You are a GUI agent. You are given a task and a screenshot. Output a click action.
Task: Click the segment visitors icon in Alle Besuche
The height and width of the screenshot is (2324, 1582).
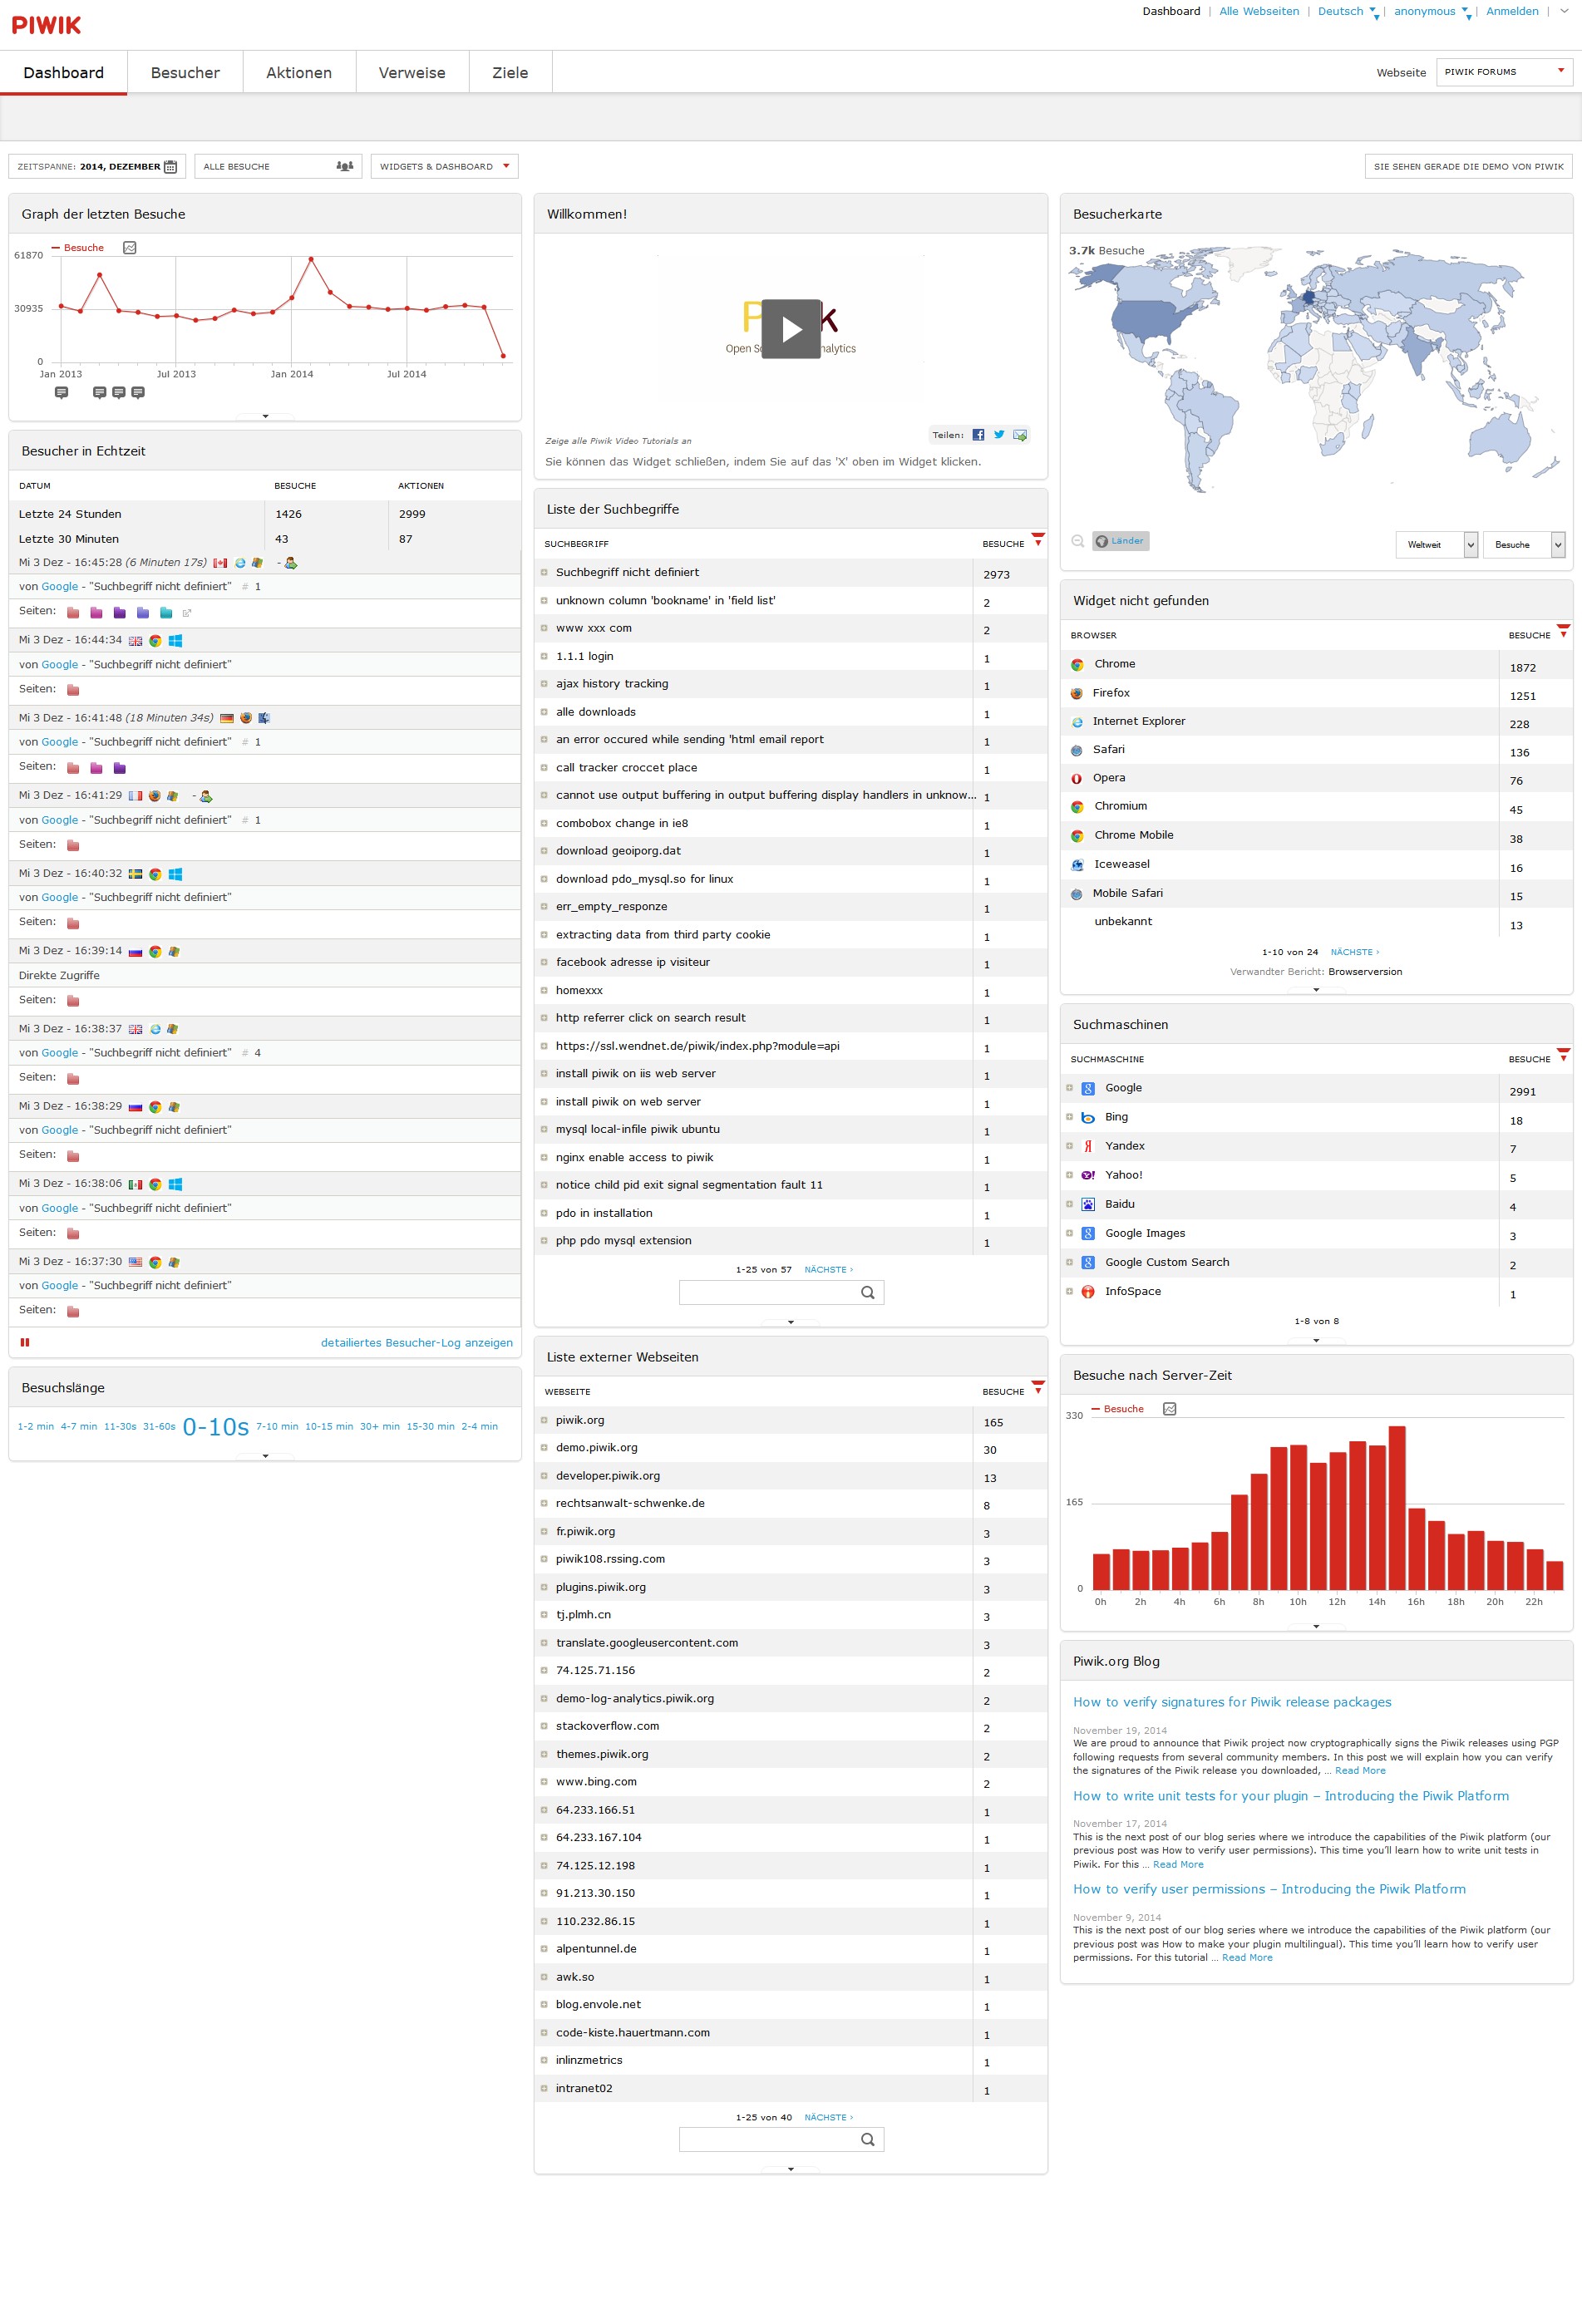coord(344,166)
